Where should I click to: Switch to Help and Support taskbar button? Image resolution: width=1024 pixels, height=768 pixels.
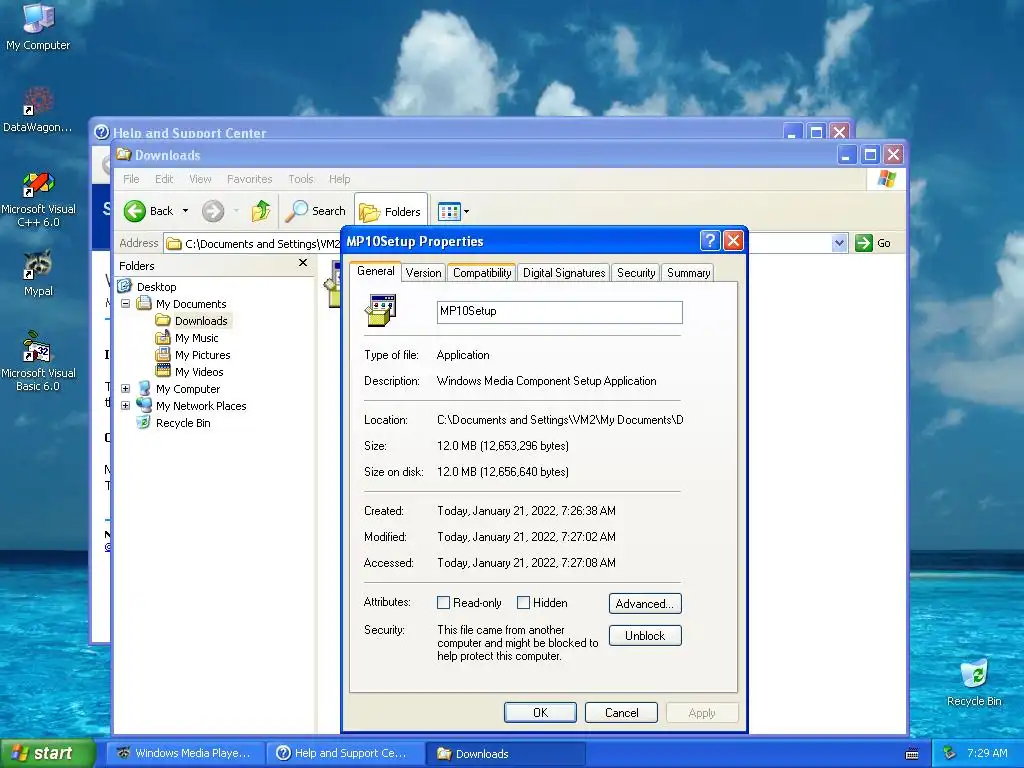[x=344, y=753]
